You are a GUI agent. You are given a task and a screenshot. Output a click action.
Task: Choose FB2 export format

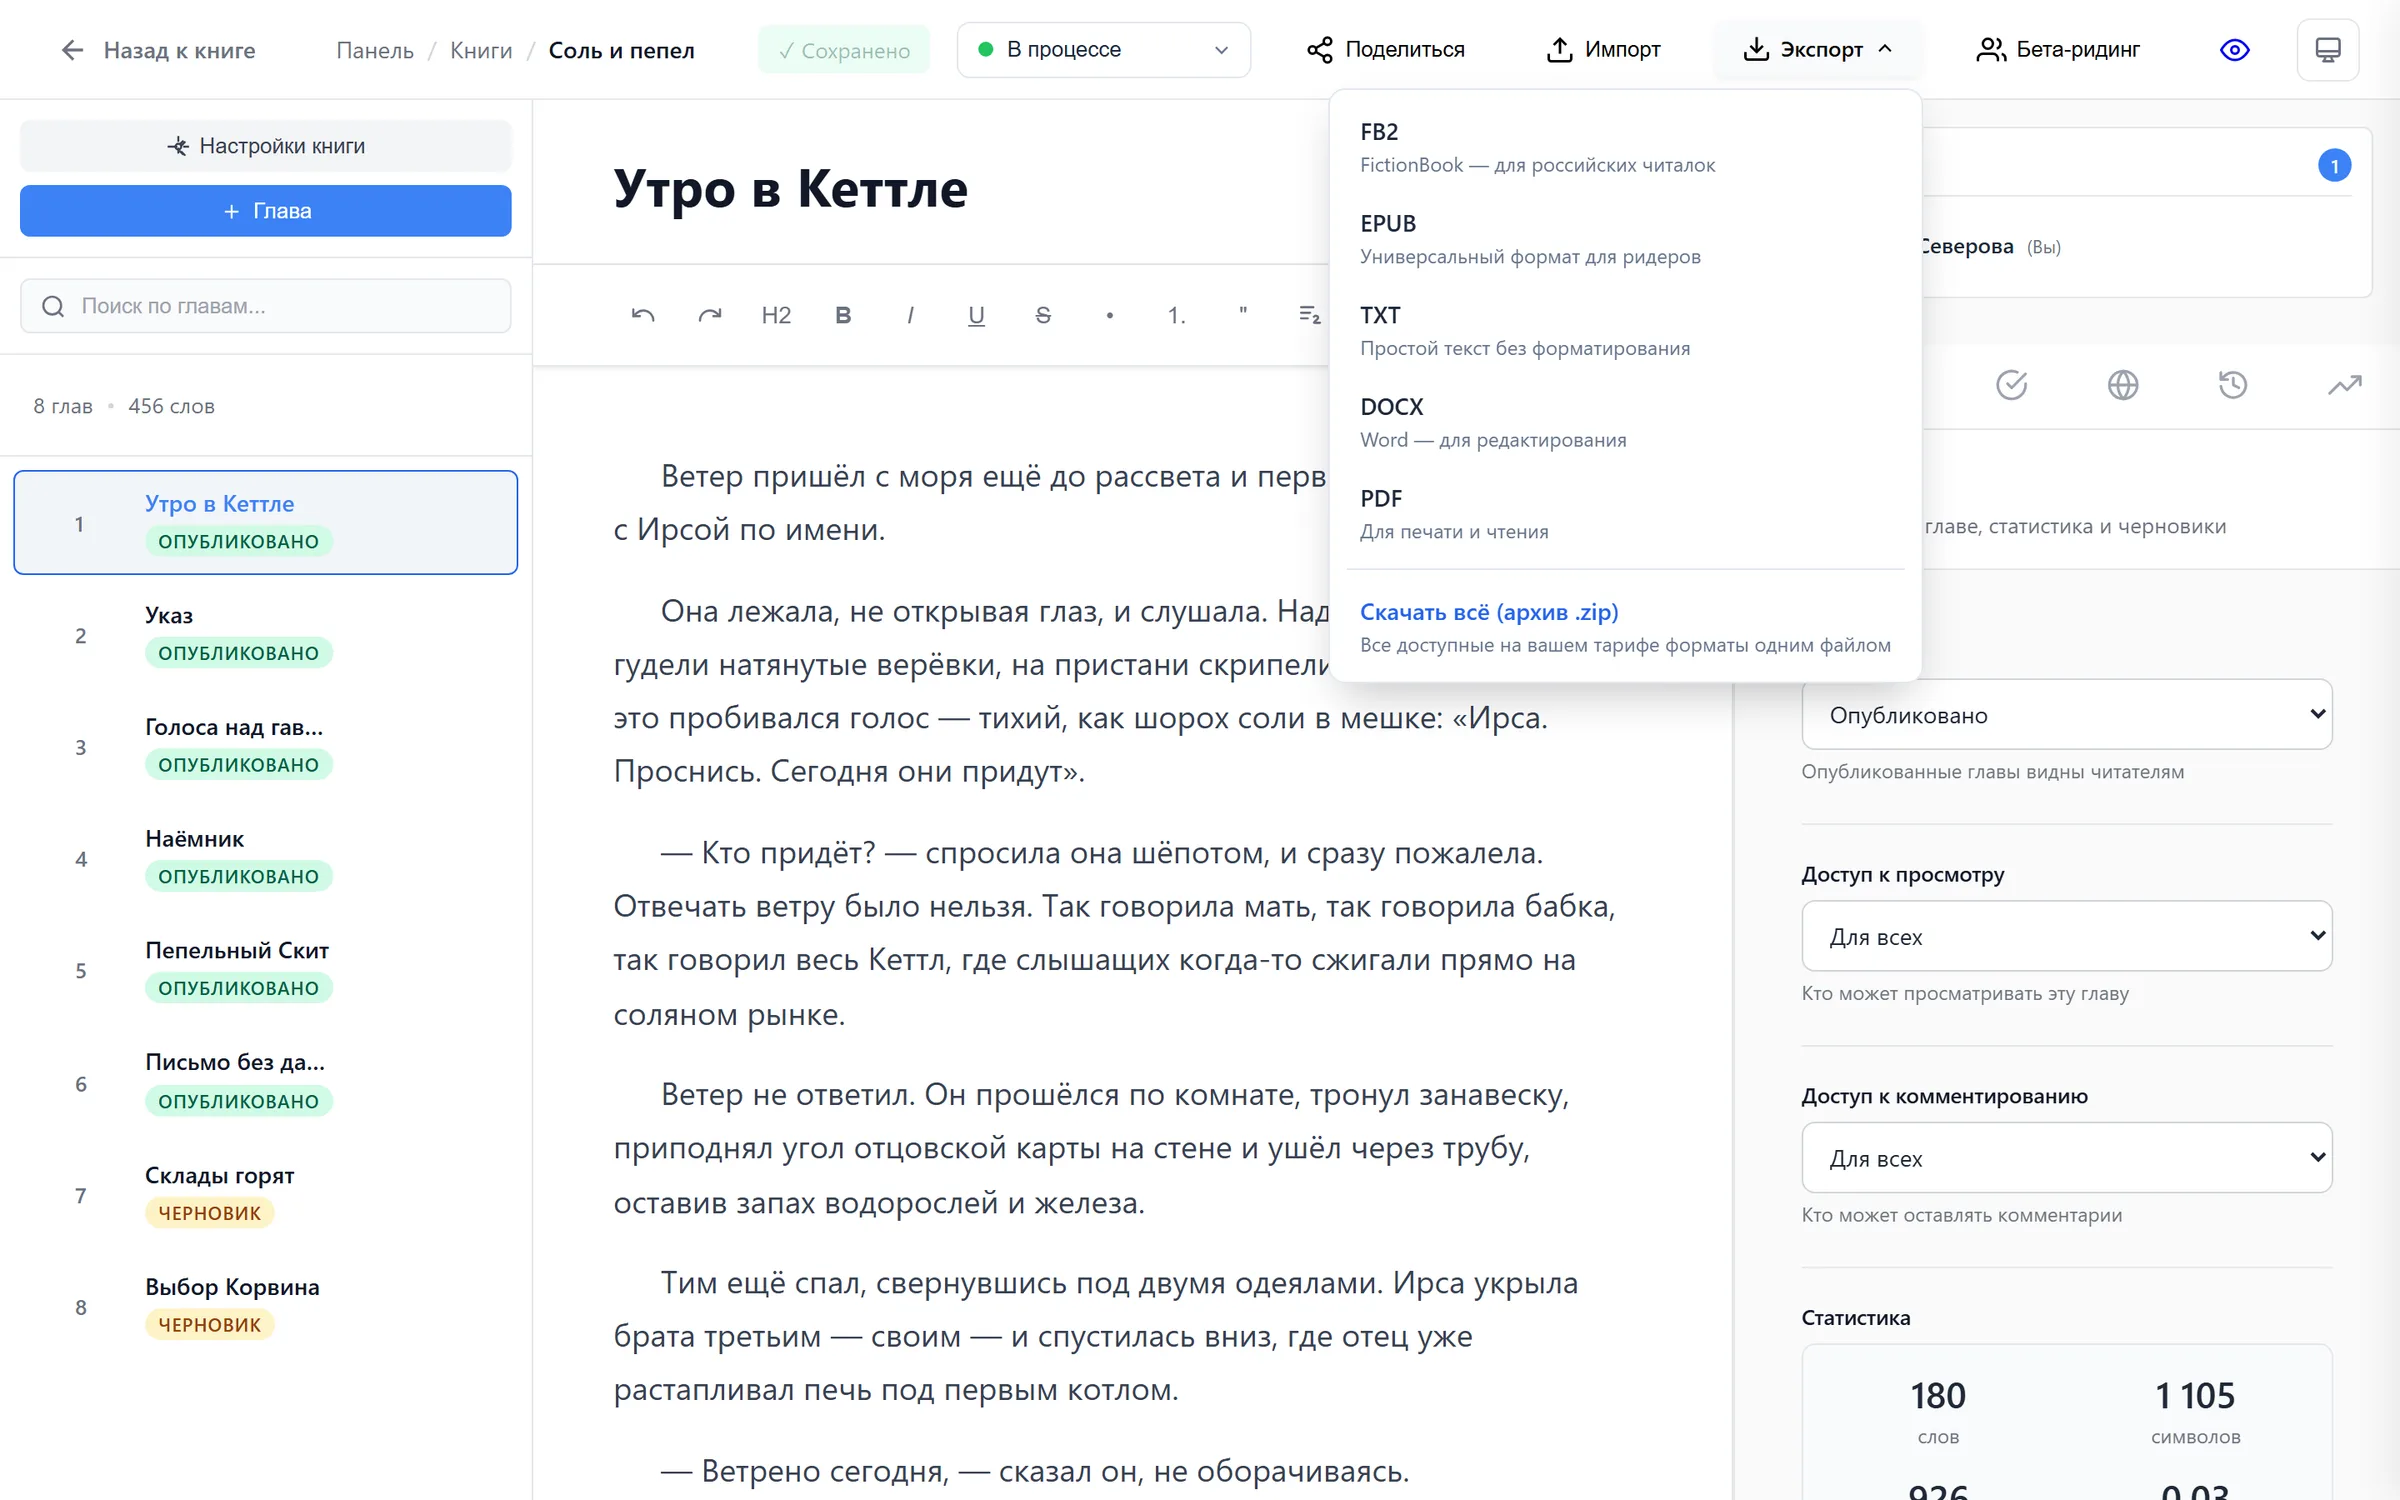pyautogui.click(x=1625, y=147)
